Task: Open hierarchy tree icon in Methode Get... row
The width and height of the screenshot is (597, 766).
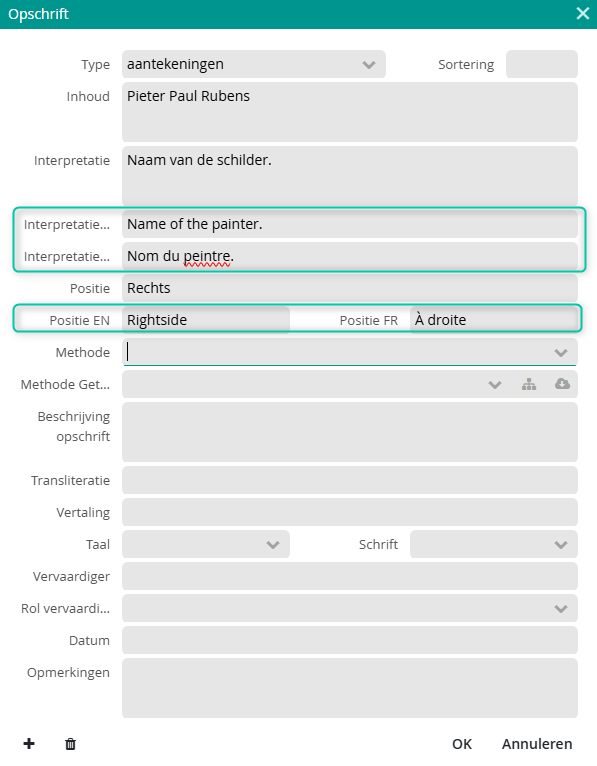Action: (x=529, y=384)
